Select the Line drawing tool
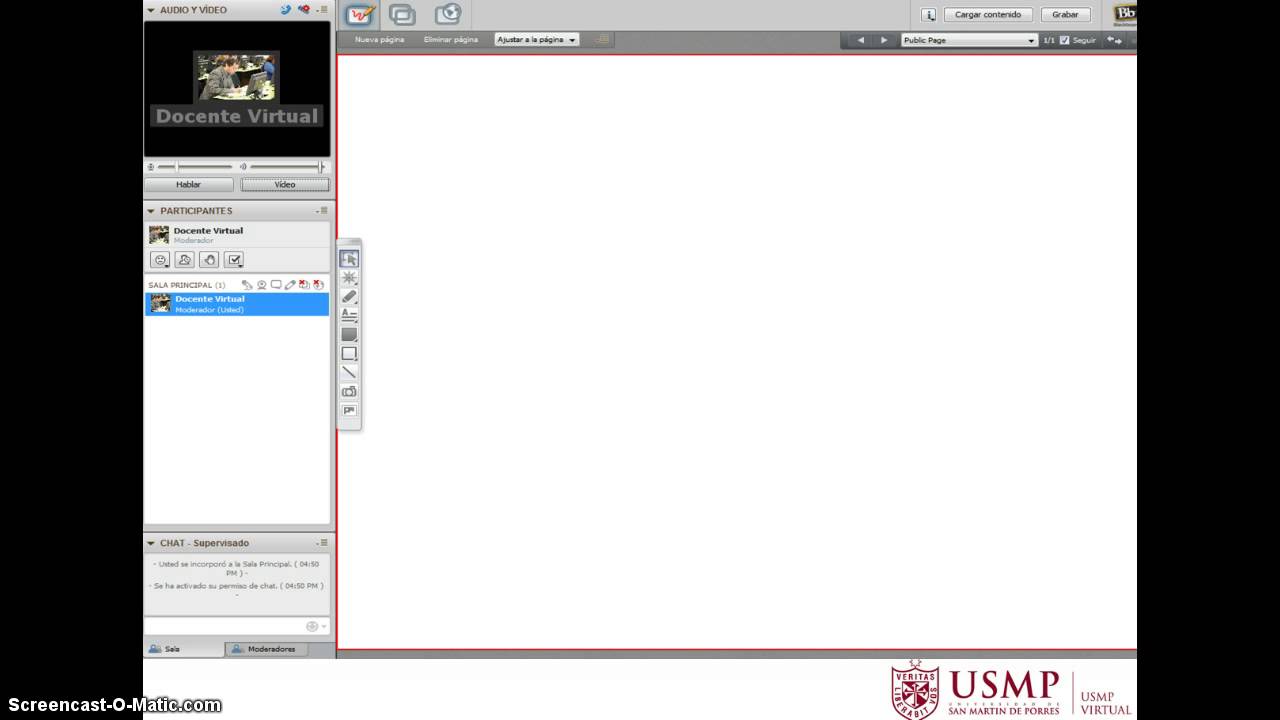This screenshot has width=1280, height=720. [x=349, y=372]
